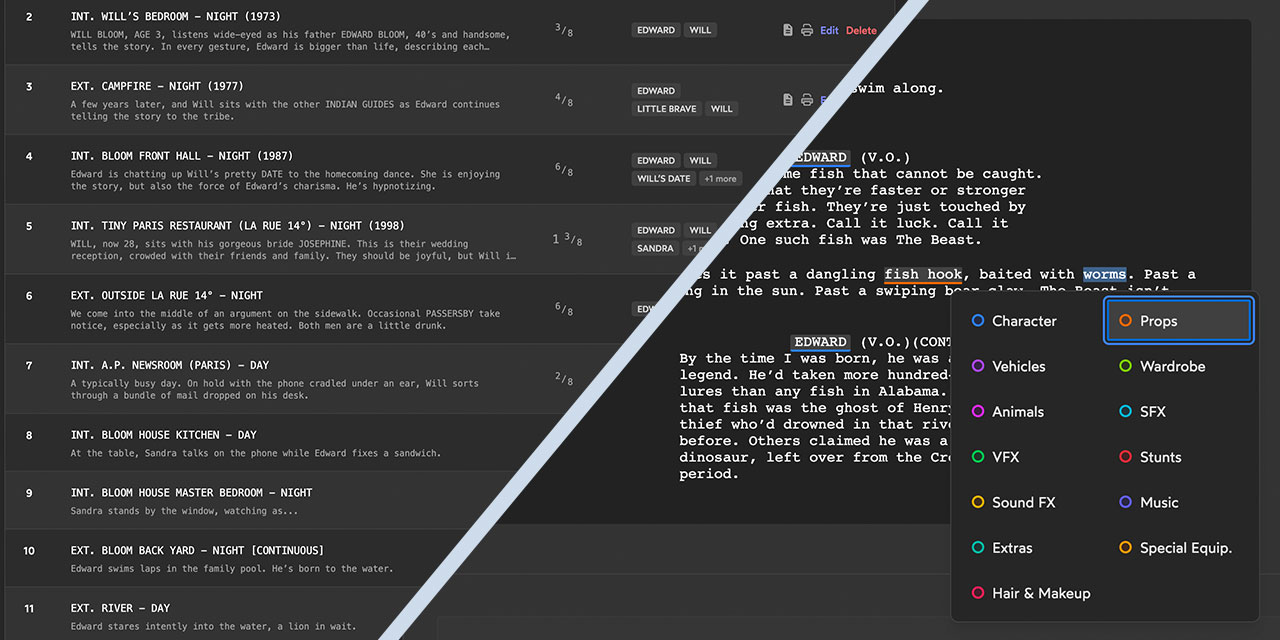
Task: Edit scene 2 Will's Bedroom
Action: point(829,30)
